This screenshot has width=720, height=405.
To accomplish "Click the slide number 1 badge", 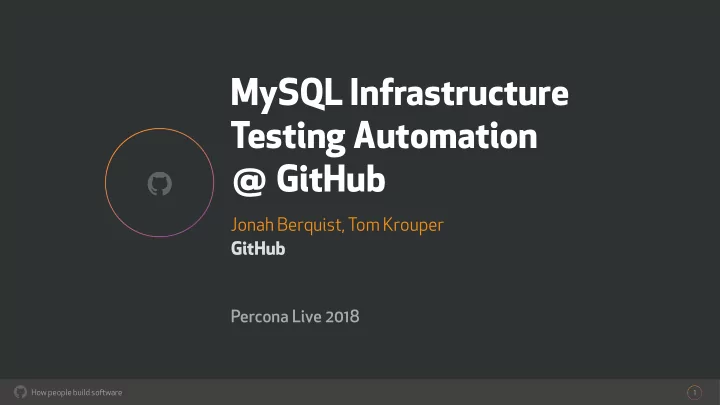I will pyautogui.click(x=694, y=392).
